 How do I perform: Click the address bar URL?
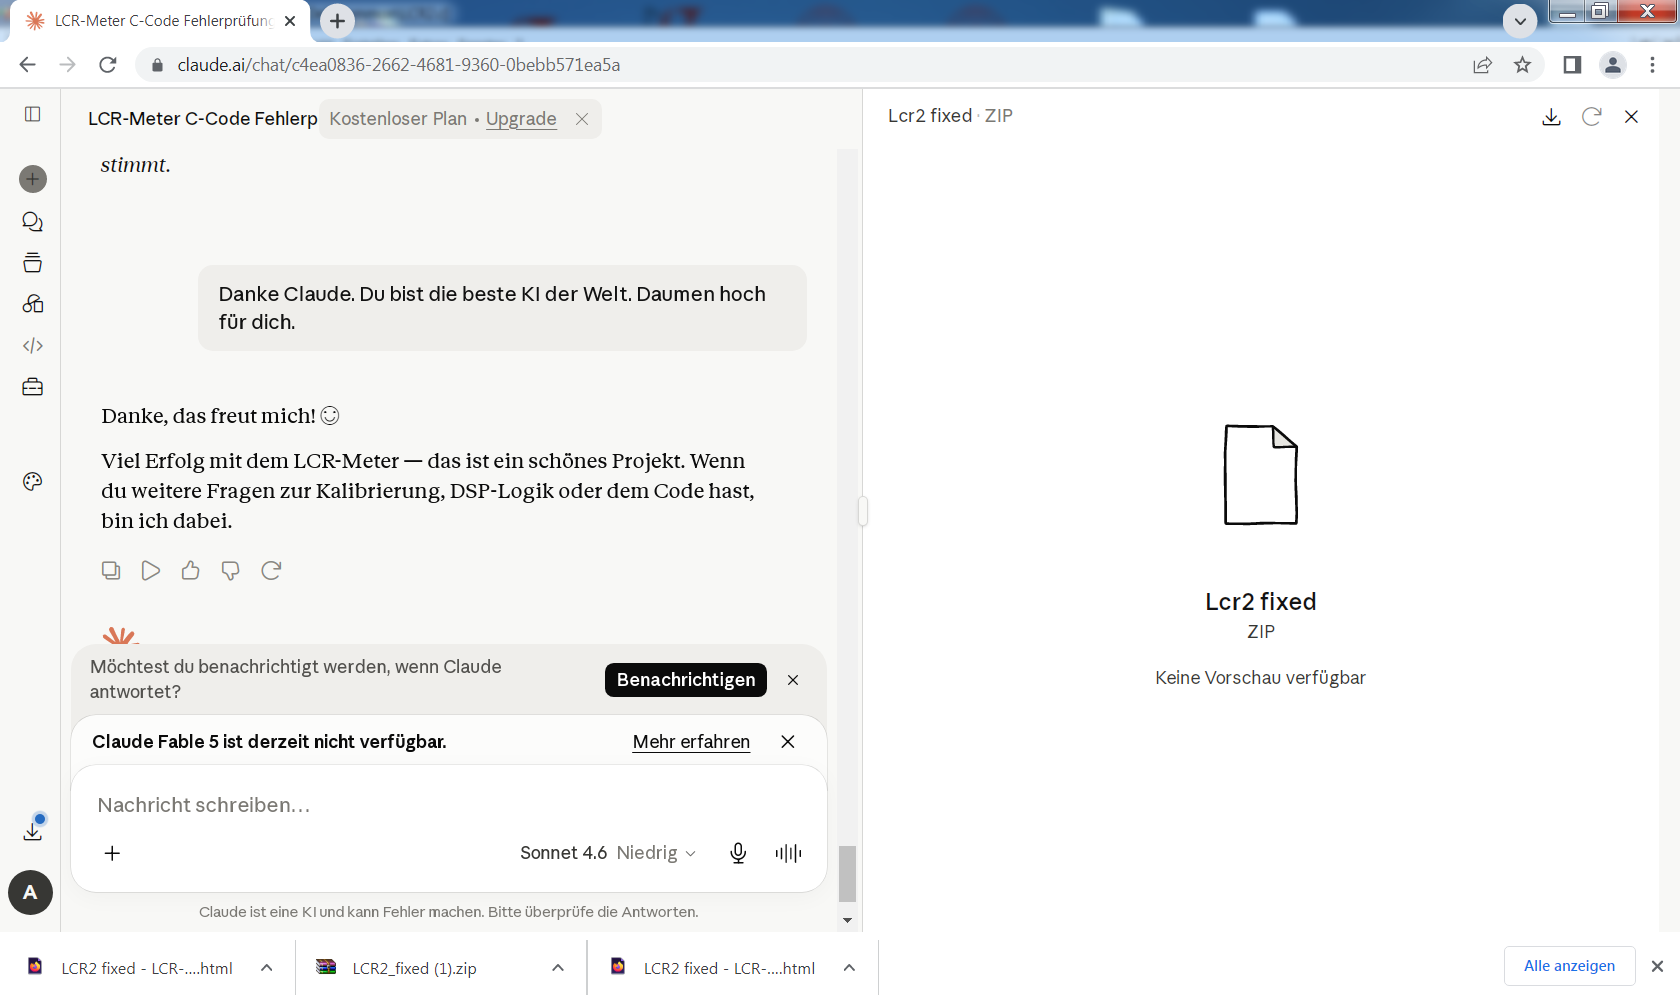(399, 65)
